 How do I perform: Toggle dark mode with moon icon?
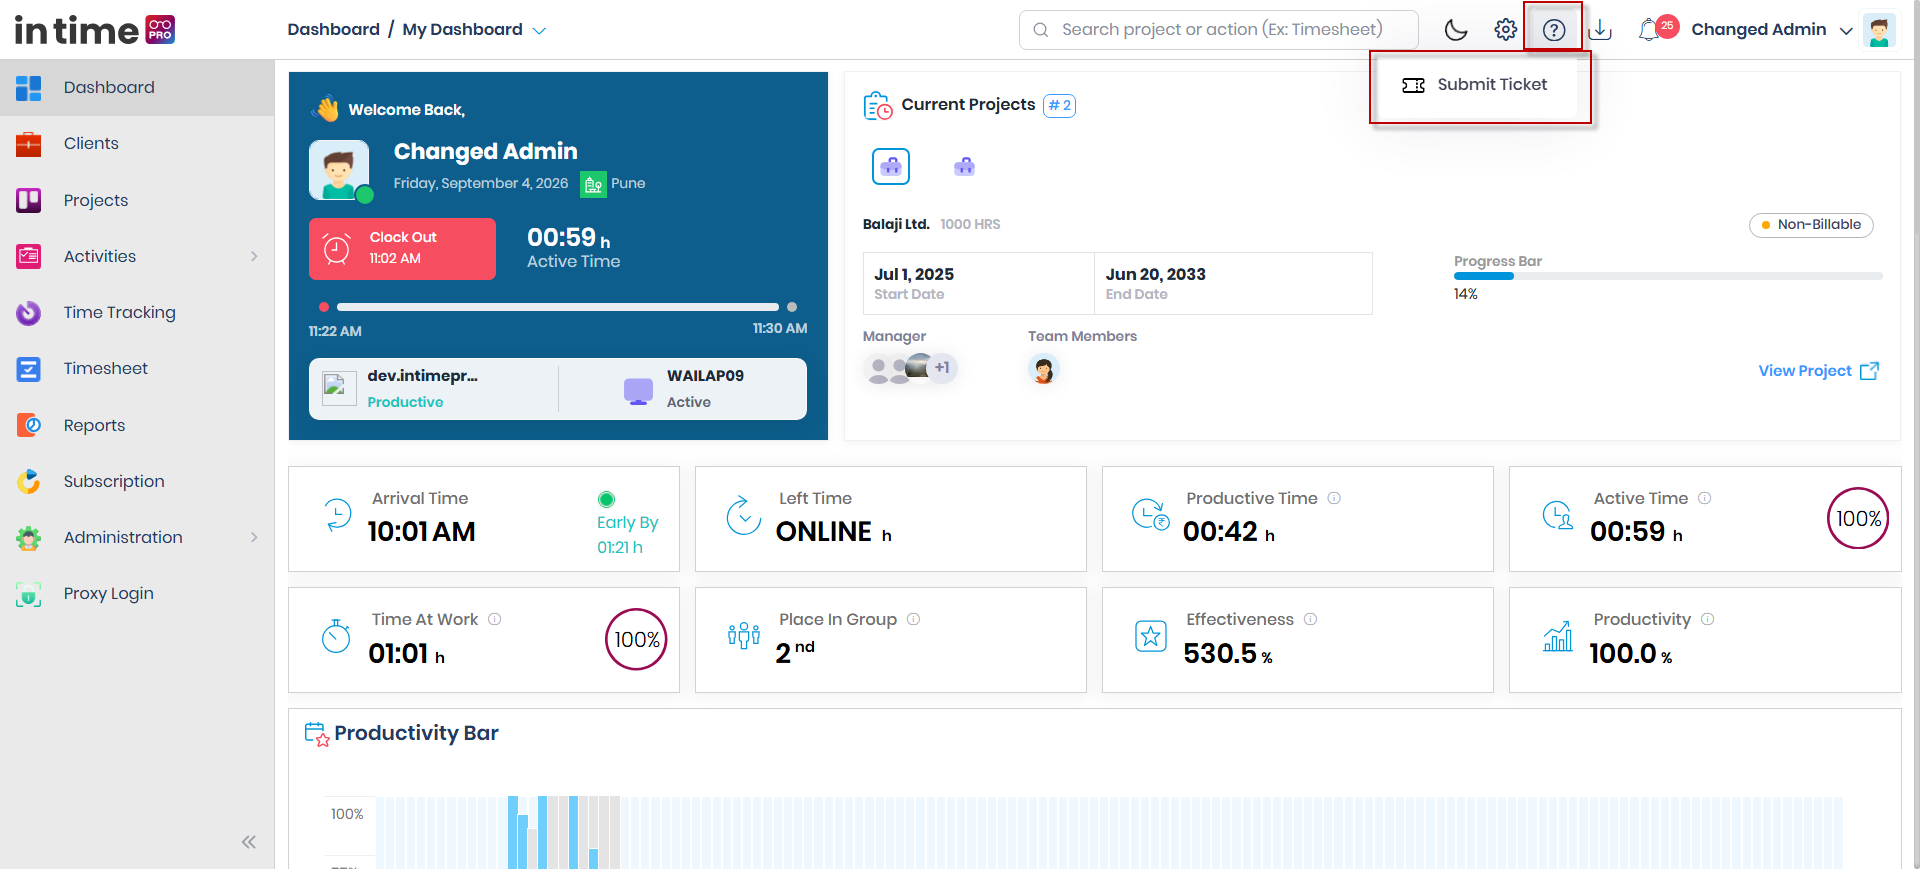click(1456, 30)
